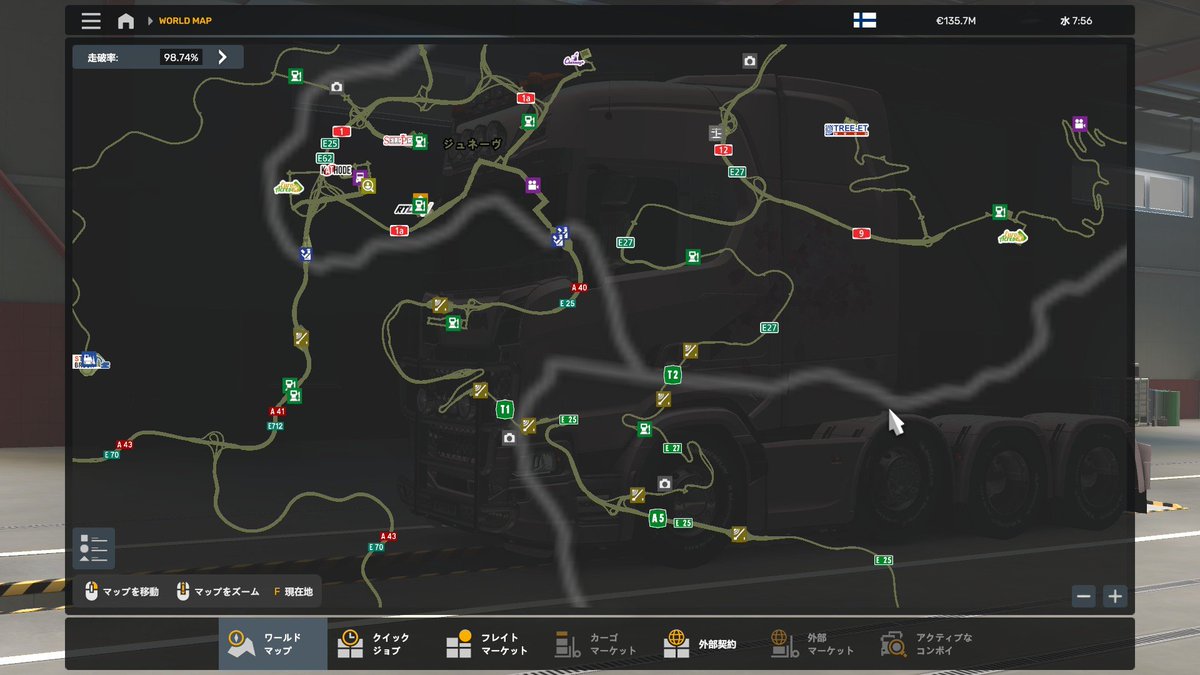Click the Finland flag icon

click(864, 20)
